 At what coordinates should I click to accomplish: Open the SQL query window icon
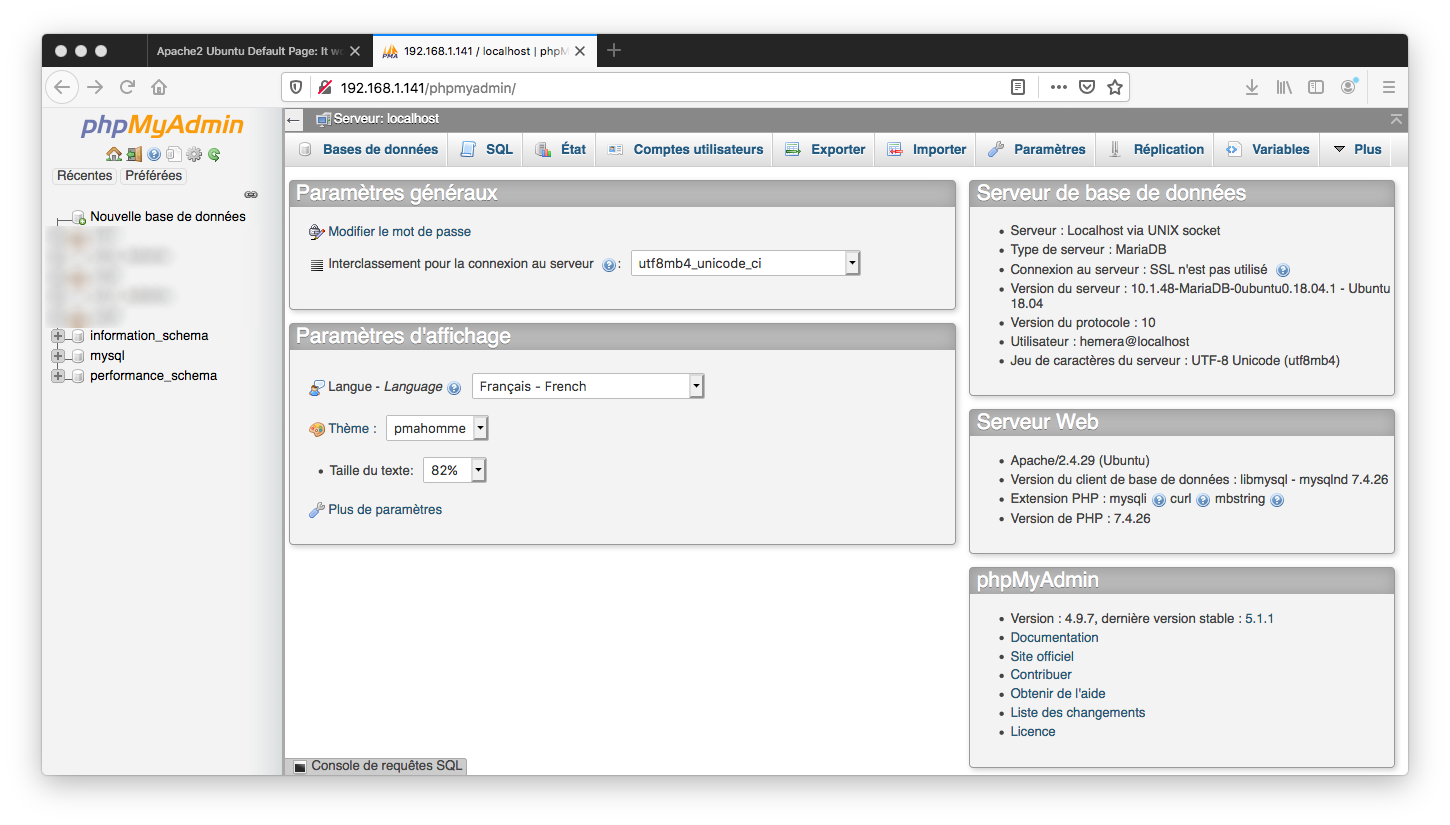point(174,154)
